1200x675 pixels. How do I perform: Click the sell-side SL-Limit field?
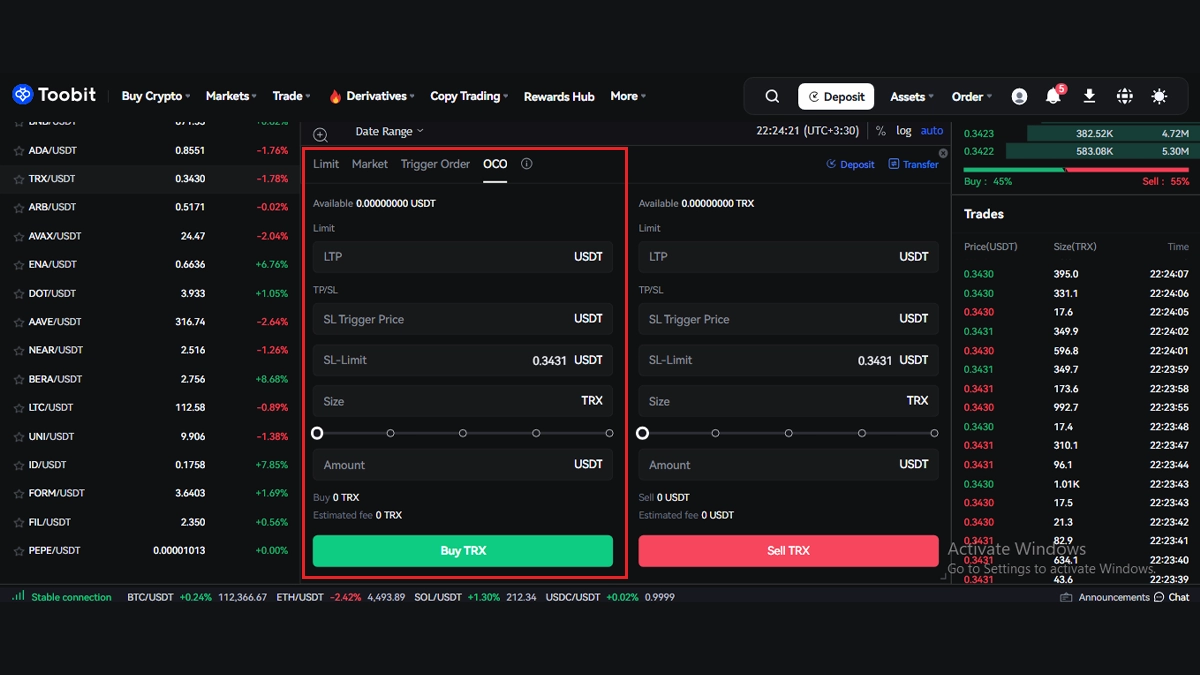(788, 360)
